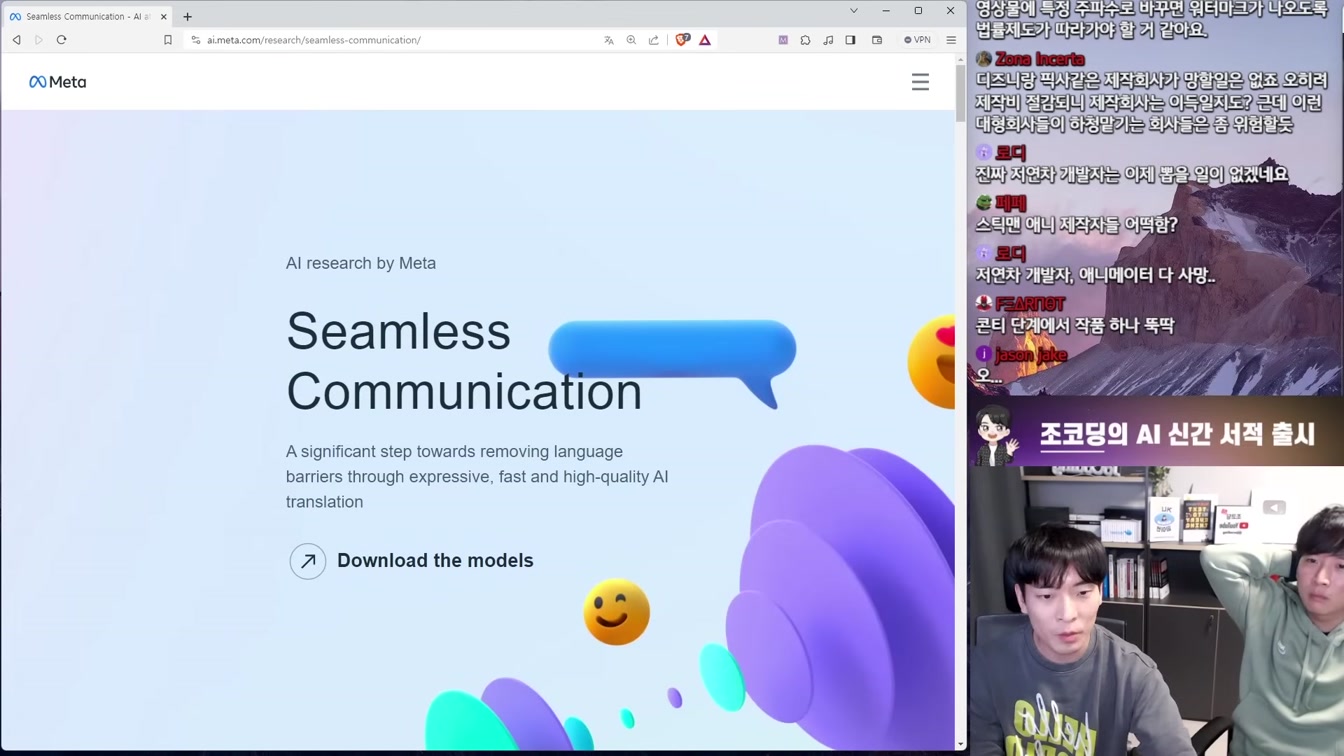Click the browser forward arrow
1344x756 pixels.
(x=39, y=40)
